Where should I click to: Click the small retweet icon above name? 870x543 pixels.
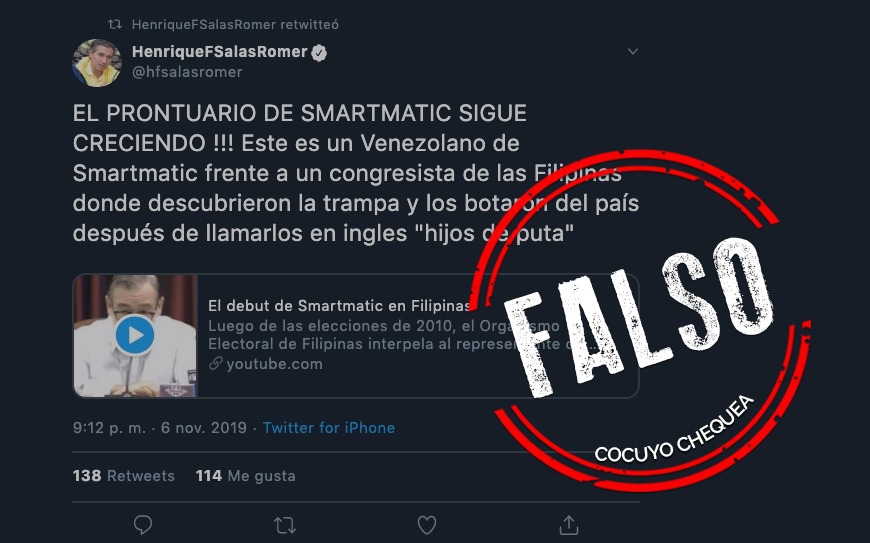[x=115, y=24]
